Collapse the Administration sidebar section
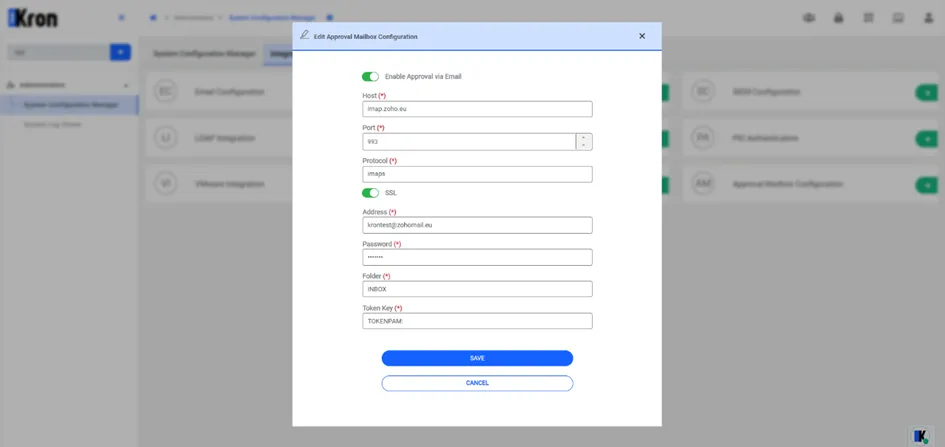The width and height of the screenshot is (945, 447). click(126, 86)
